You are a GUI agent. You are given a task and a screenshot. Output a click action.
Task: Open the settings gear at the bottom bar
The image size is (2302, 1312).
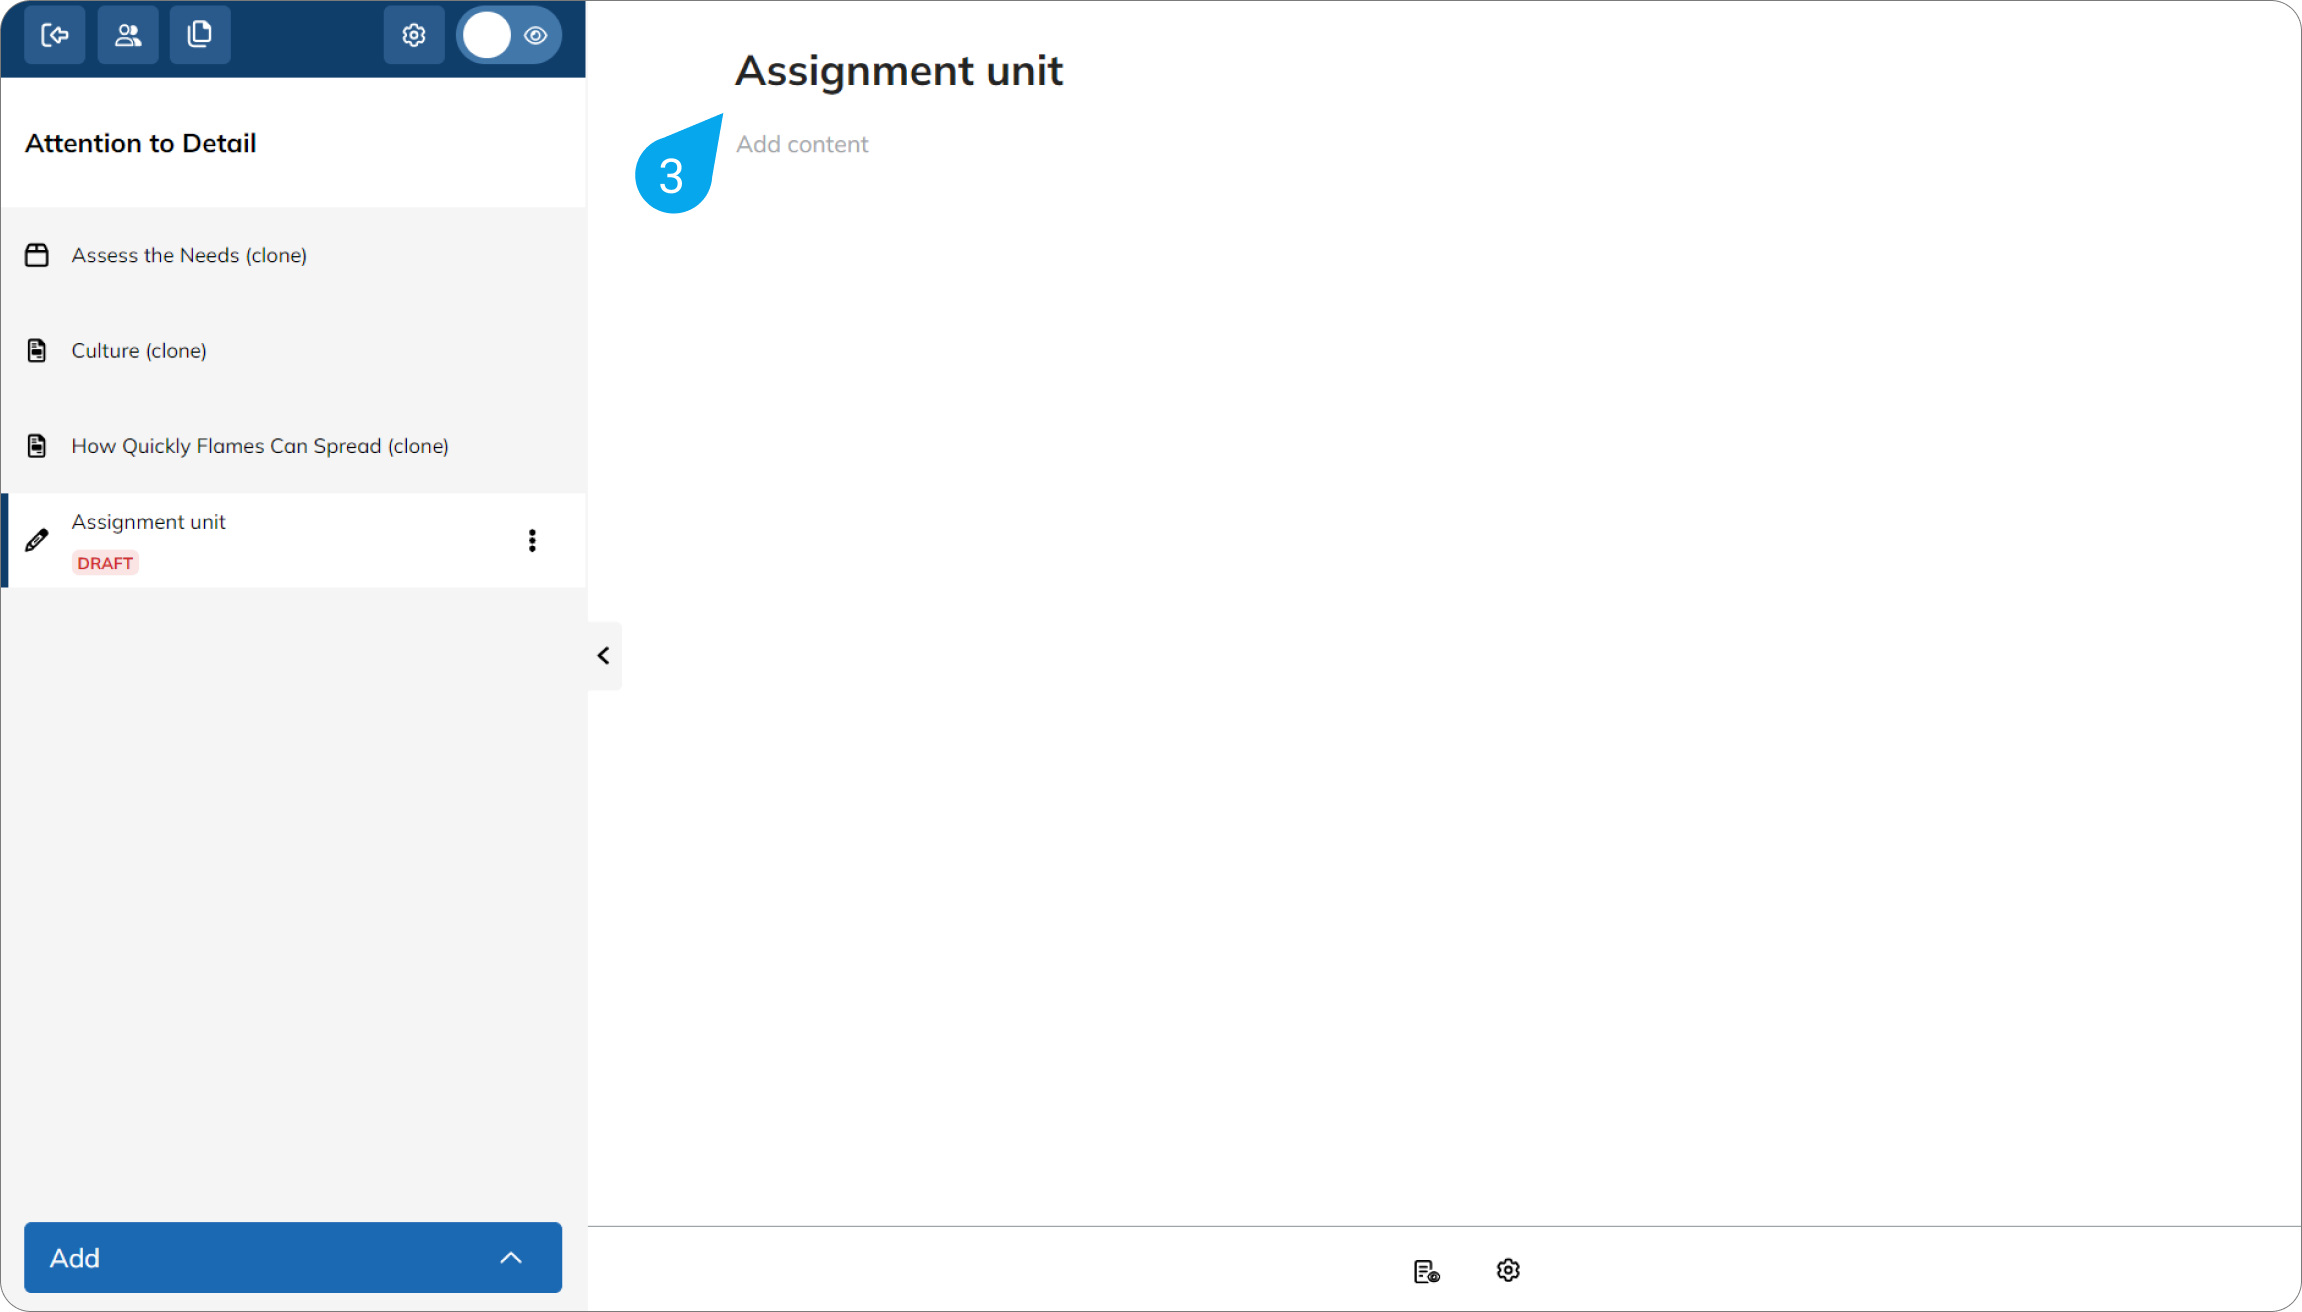[1507, 1270]
